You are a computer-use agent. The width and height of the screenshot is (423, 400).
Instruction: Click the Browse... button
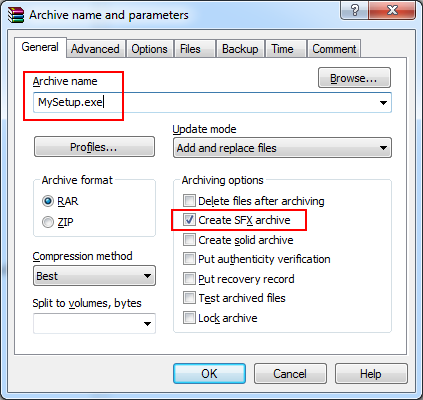(354, 78)
